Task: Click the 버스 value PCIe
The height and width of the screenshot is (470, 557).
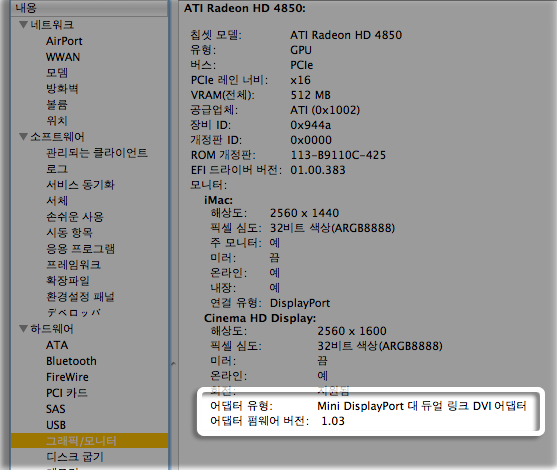Action: (302, 65)
